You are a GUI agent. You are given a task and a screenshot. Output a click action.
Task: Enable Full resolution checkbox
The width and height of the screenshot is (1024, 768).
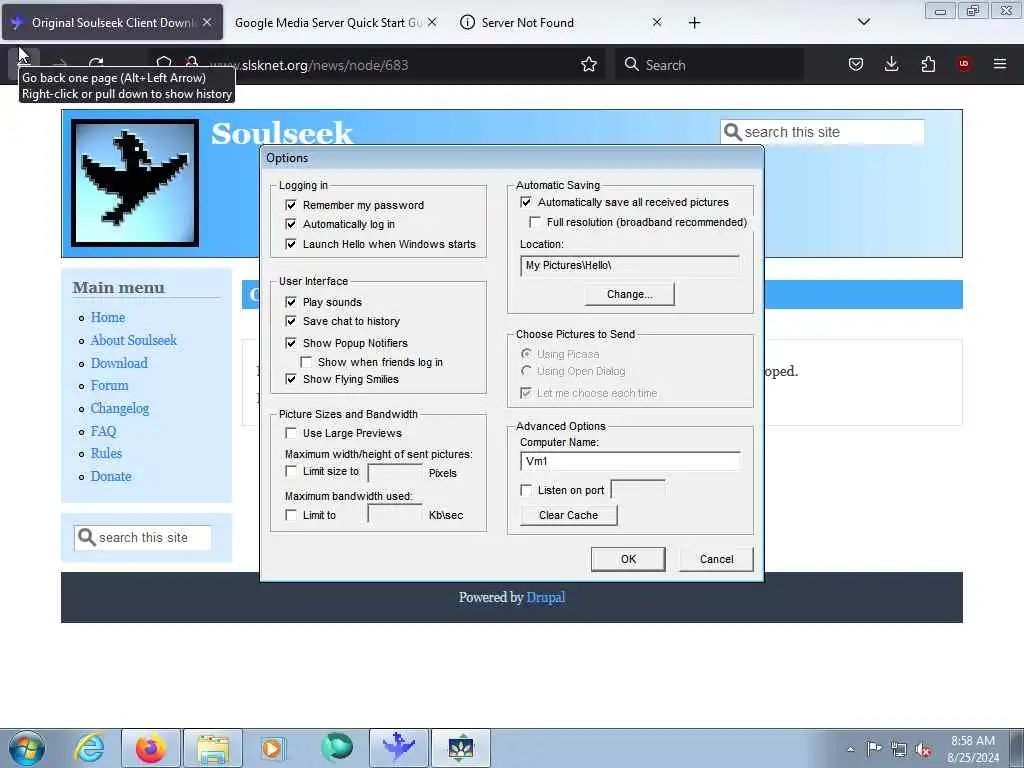(x=535, y=222)
